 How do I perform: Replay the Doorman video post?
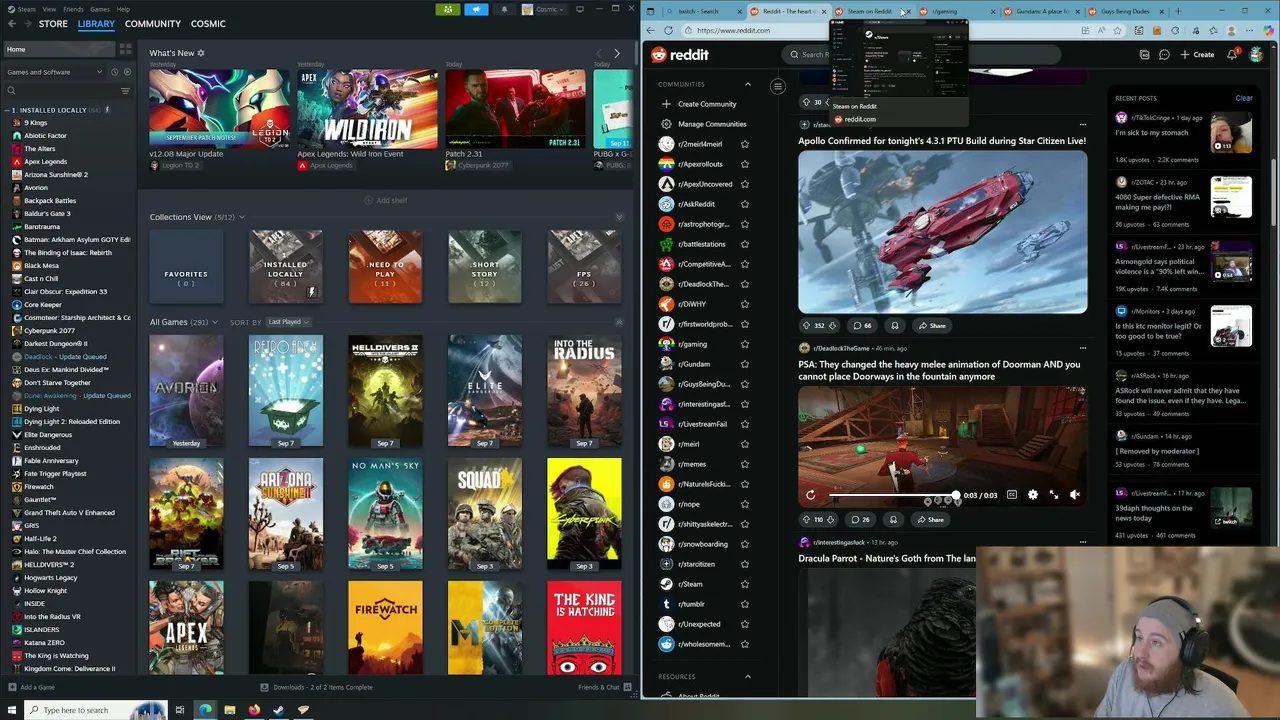pos(810,495)
